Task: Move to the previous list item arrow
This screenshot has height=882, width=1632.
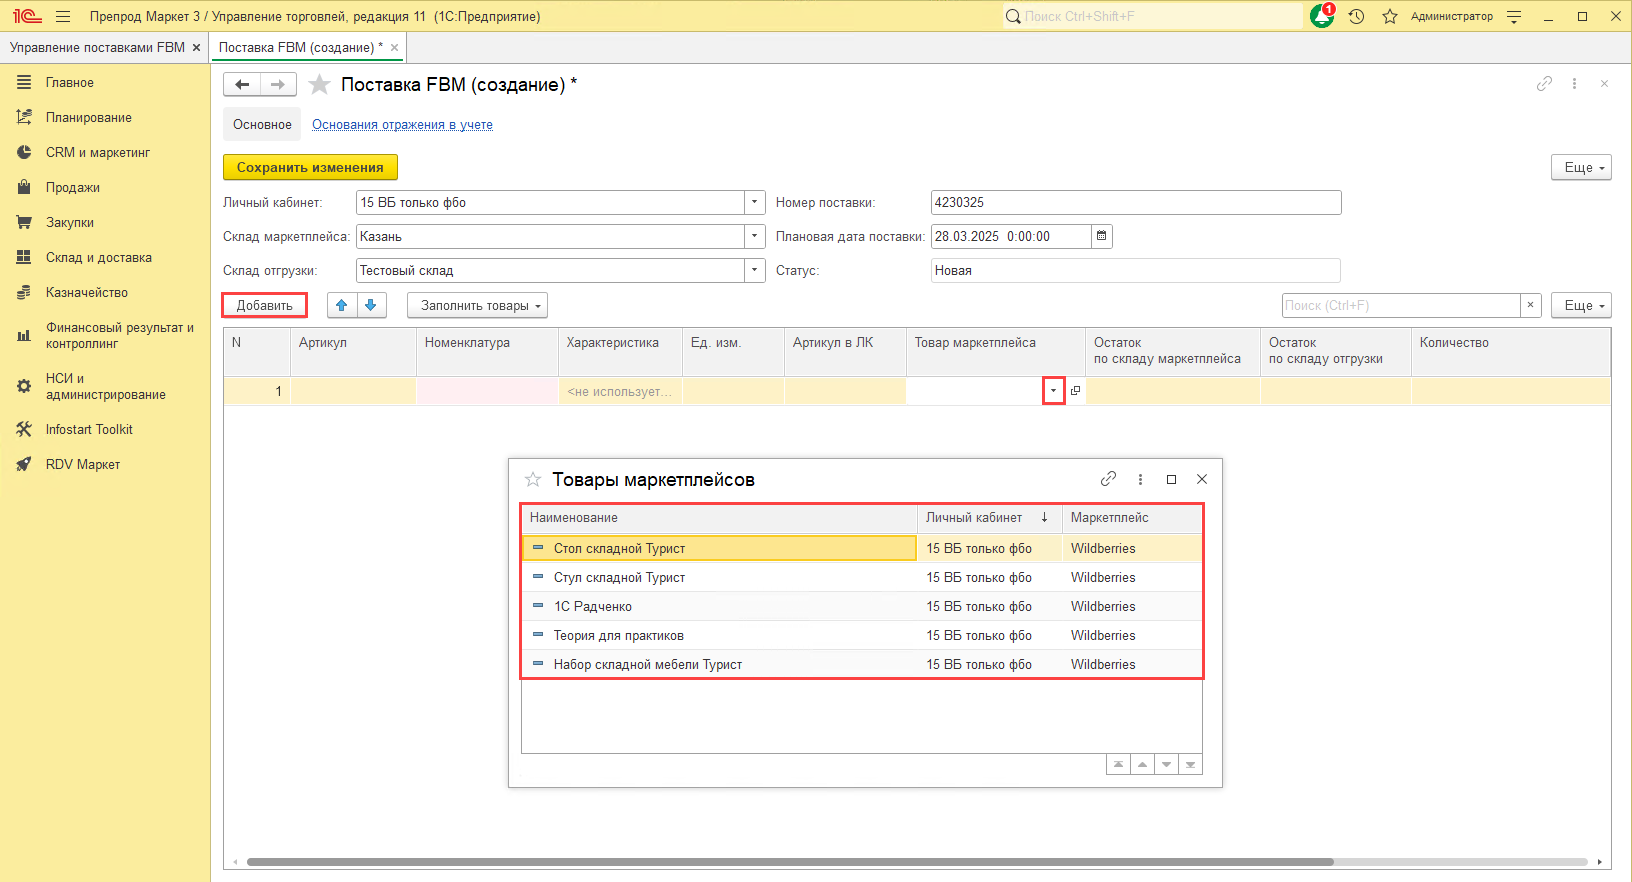Action: pyautogui.click(x=1142, y=764)
